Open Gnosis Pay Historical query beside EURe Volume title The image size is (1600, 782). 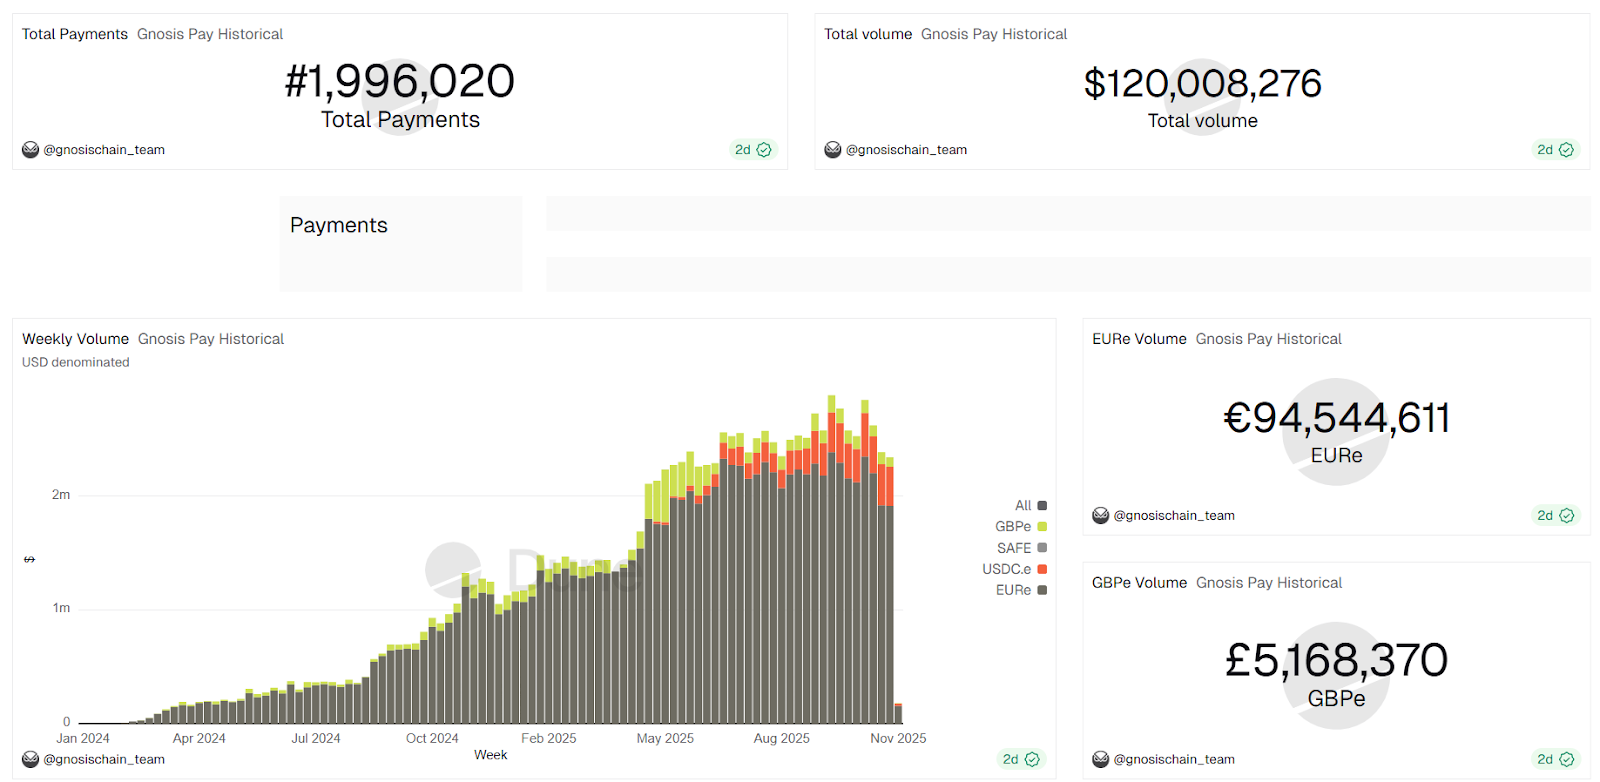pos(1269,339)
